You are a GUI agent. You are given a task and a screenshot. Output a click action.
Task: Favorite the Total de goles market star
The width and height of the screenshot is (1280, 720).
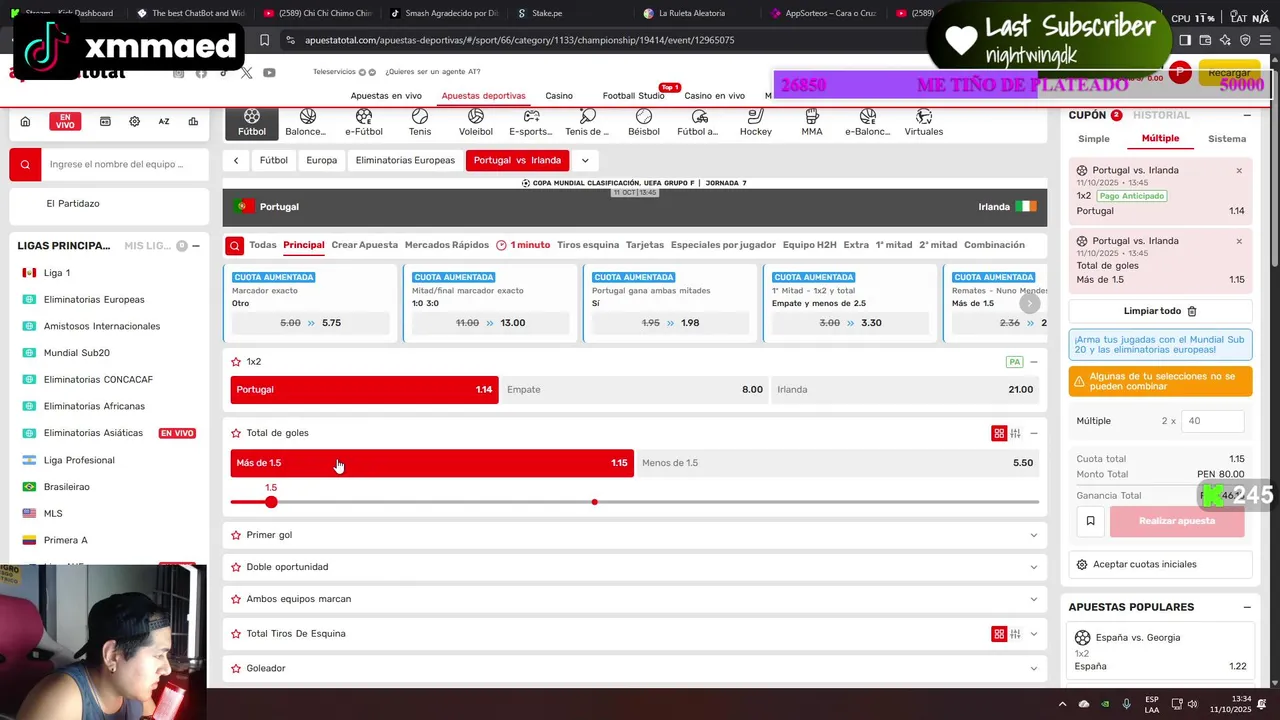point(236,433)
